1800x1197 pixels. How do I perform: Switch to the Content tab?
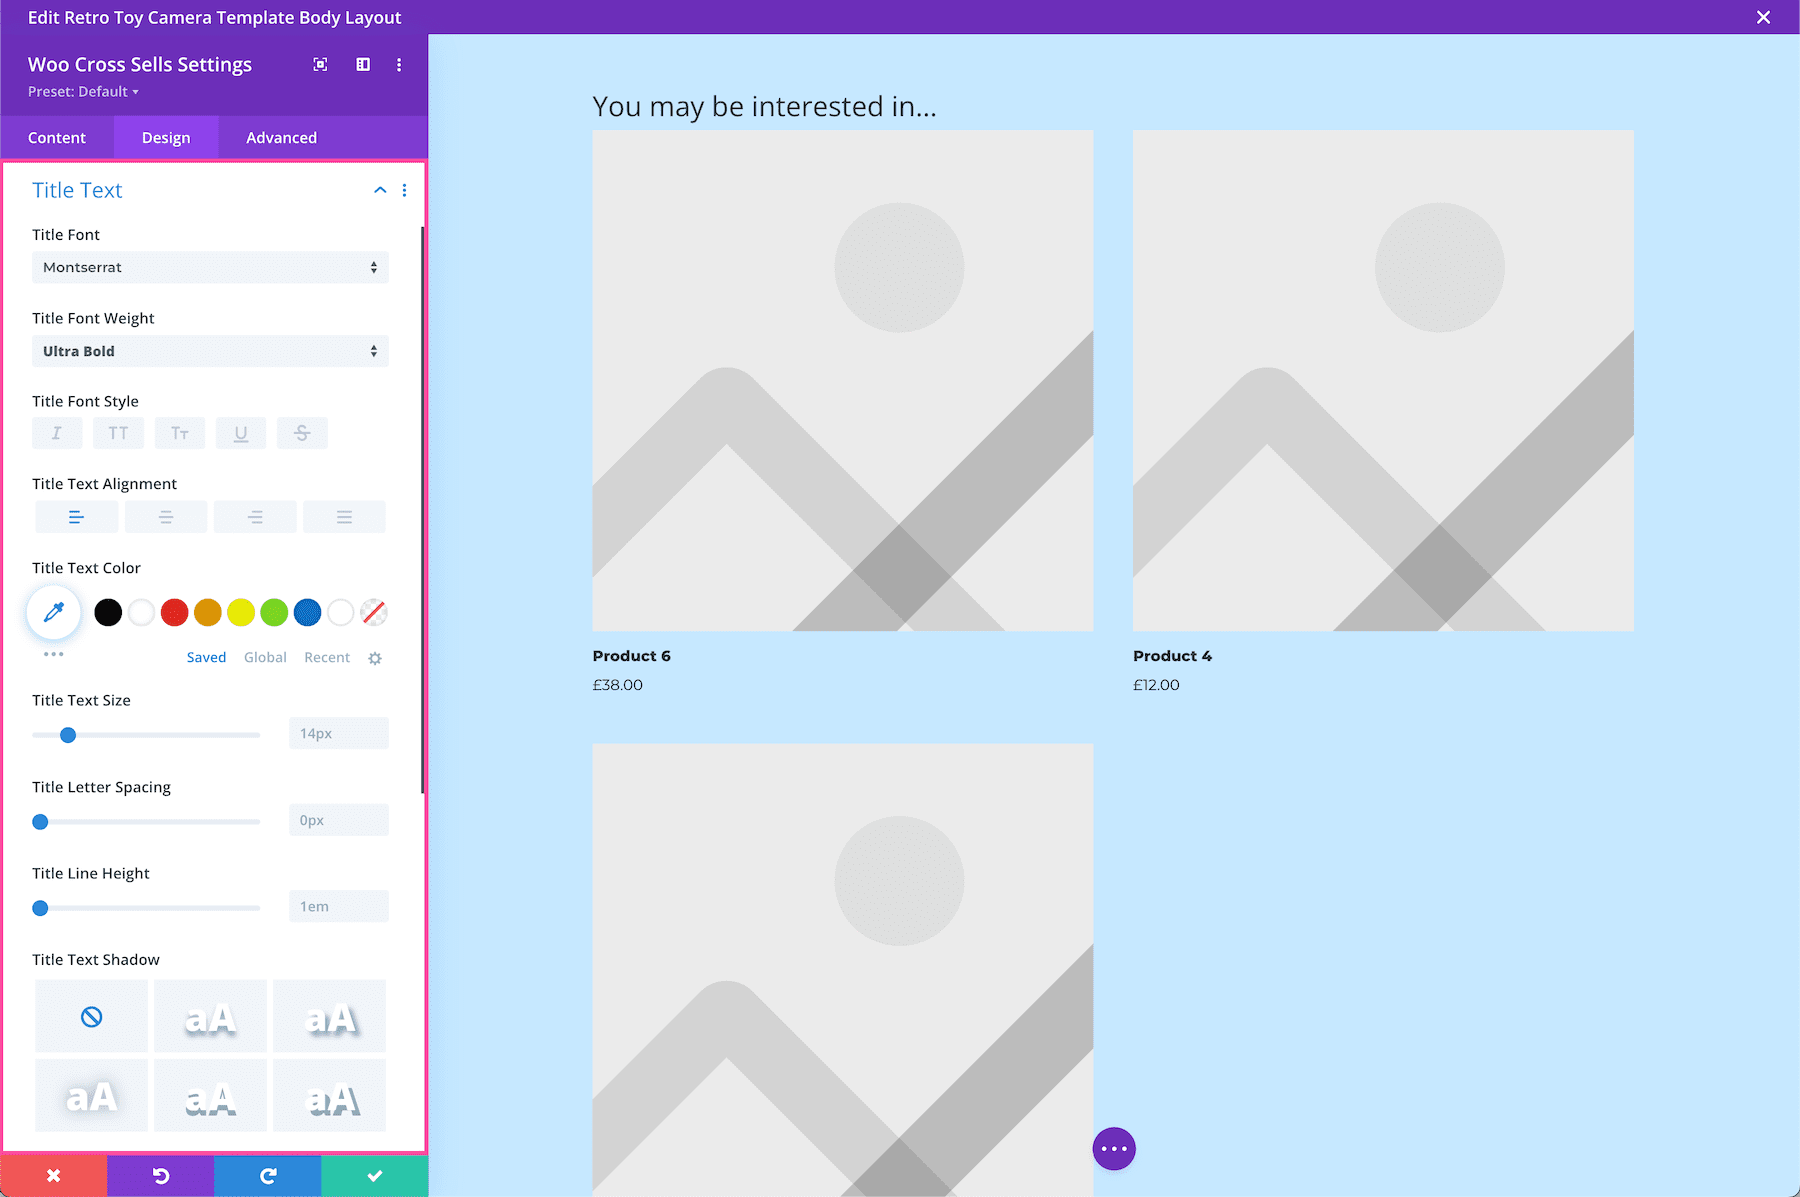57,137
